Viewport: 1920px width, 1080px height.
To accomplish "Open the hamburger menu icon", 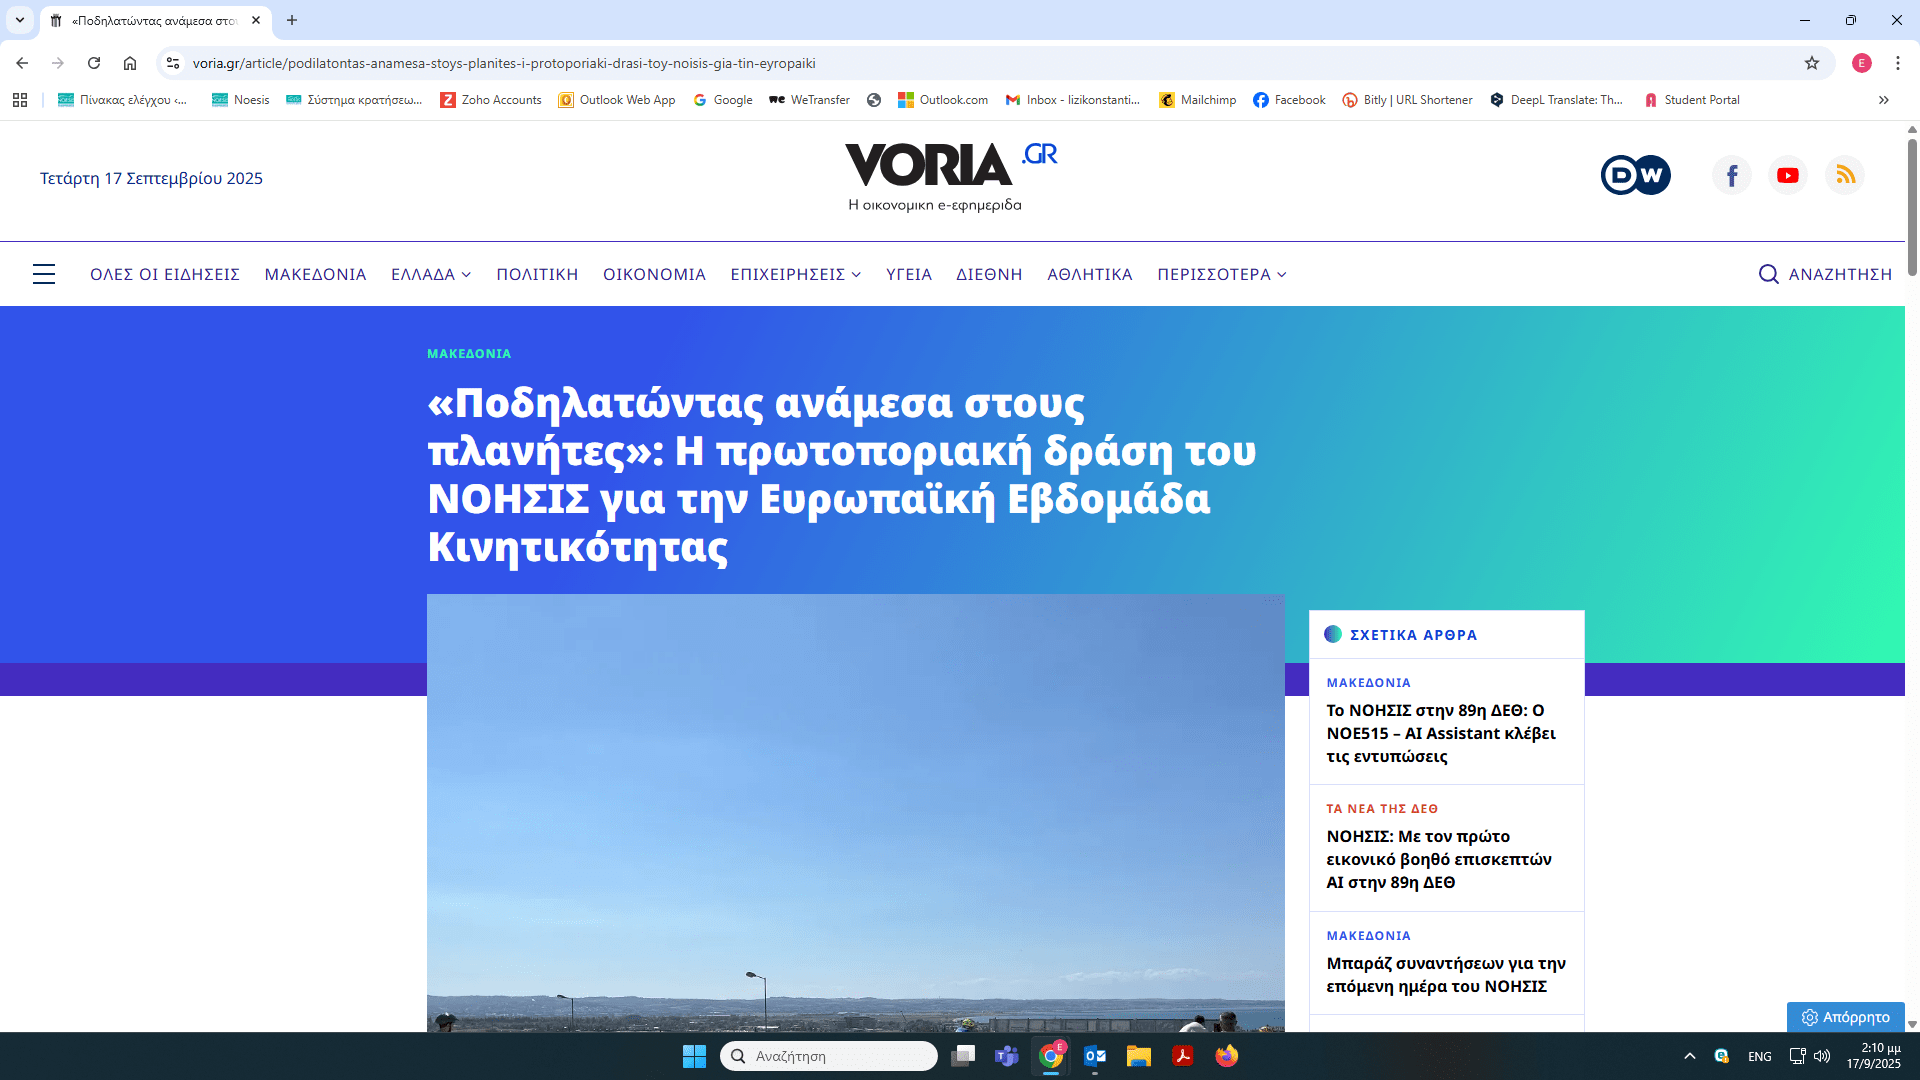I will pyautogui.click(x=44, y=274).
